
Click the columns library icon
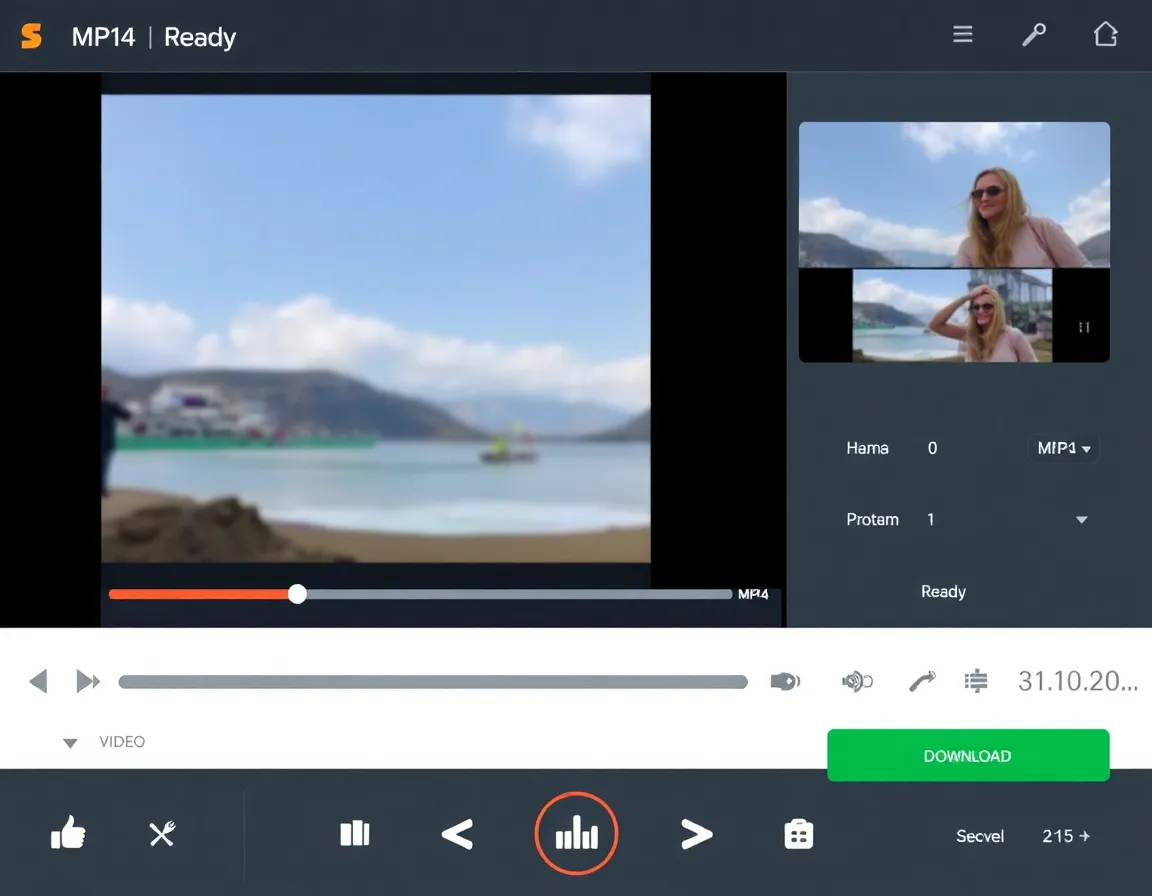coord(355,833)
